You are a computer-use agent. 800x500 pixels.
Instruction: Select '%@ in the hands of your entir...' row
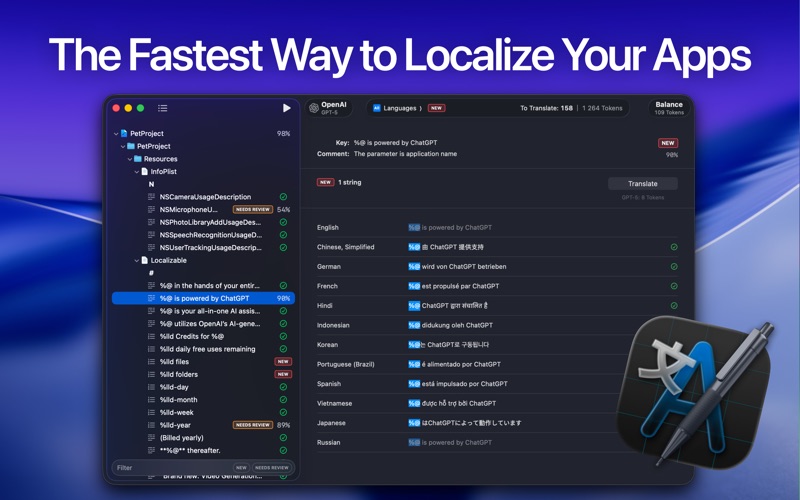point(203,286)
